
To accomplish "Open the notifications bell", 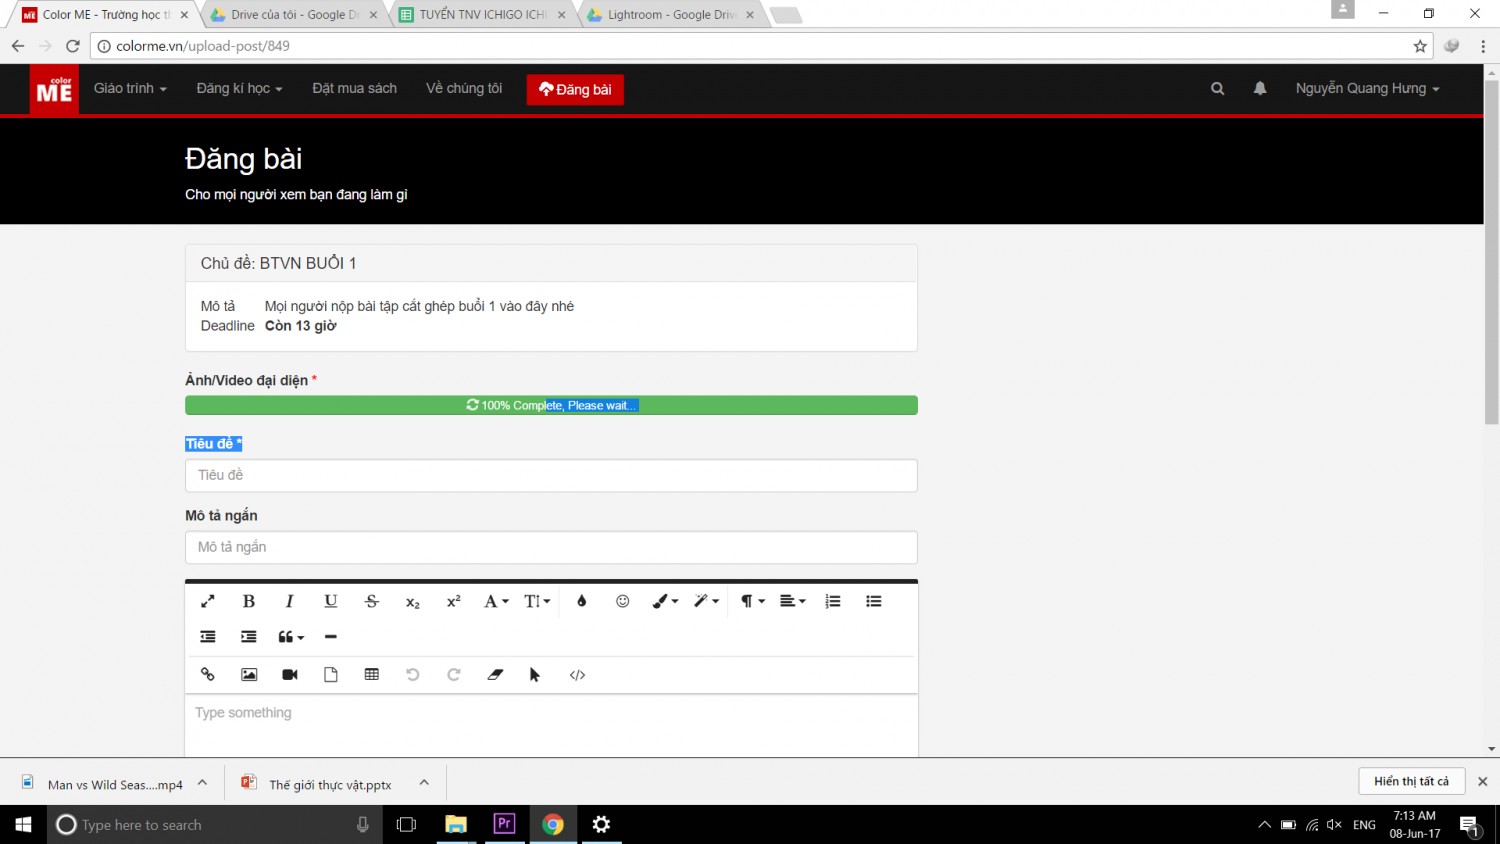I will coord(1260,89).
